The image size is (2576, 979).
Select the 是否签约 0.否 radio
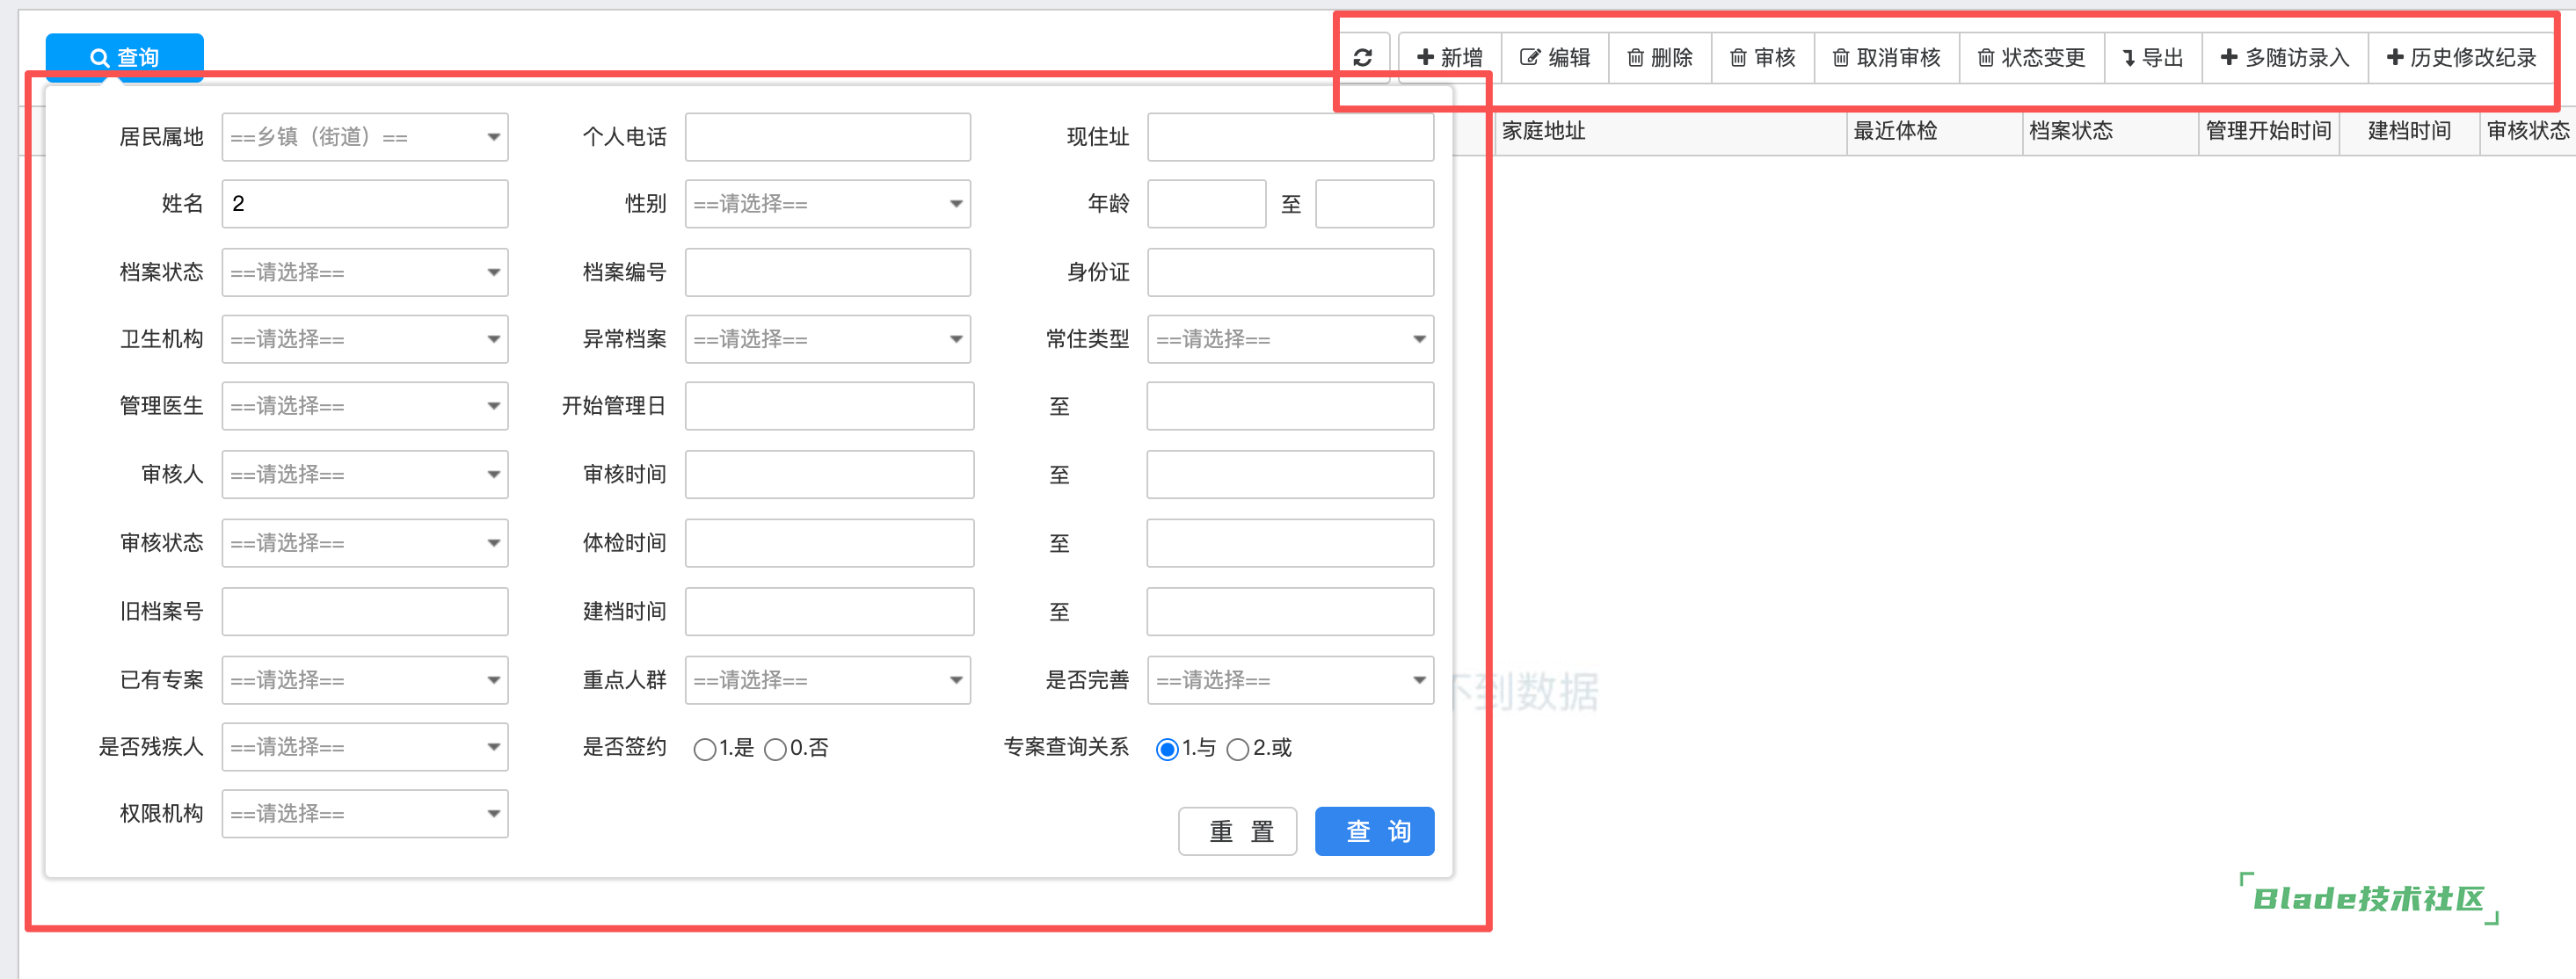[775, 749]
